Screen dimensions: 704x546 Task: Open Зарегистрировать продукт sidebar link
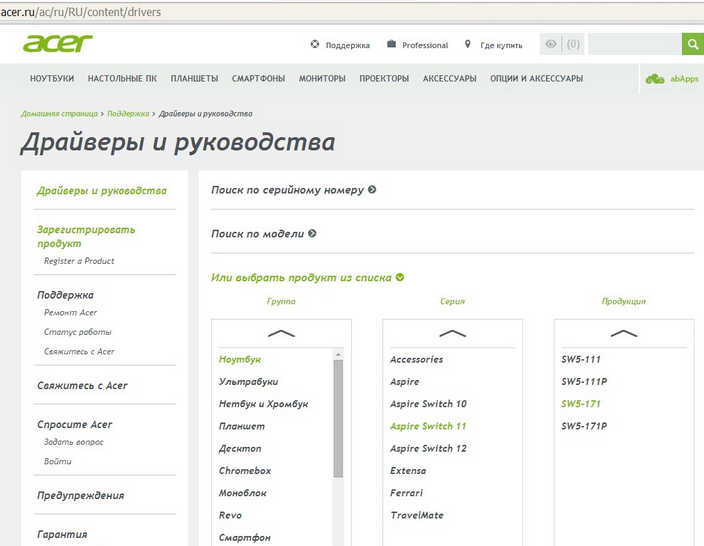pyautogui.click(x=86, y=237)
